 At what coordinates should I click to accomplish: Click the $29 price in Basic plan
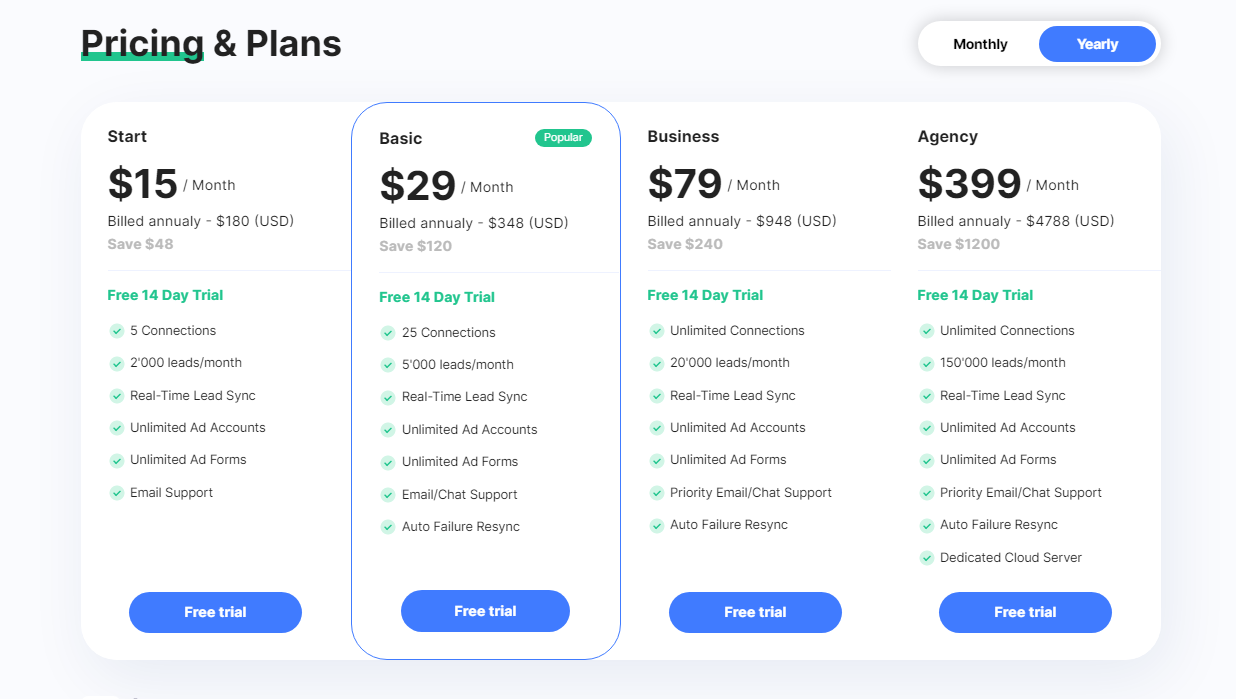click(x=418, y=186)
